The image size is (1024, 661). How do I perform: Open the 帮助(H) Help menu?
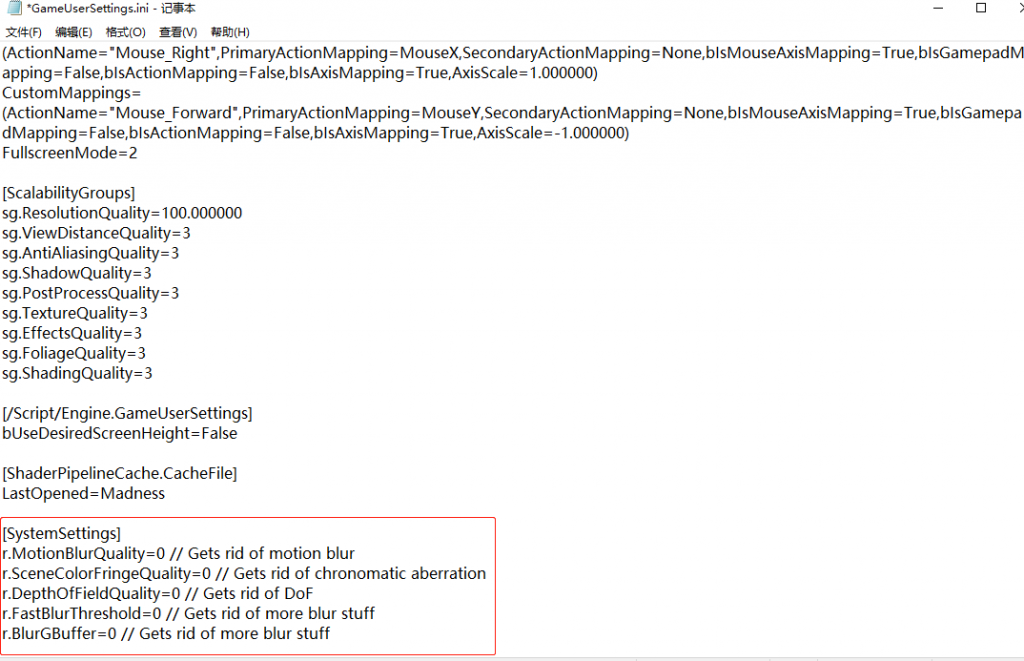[230, 32]
